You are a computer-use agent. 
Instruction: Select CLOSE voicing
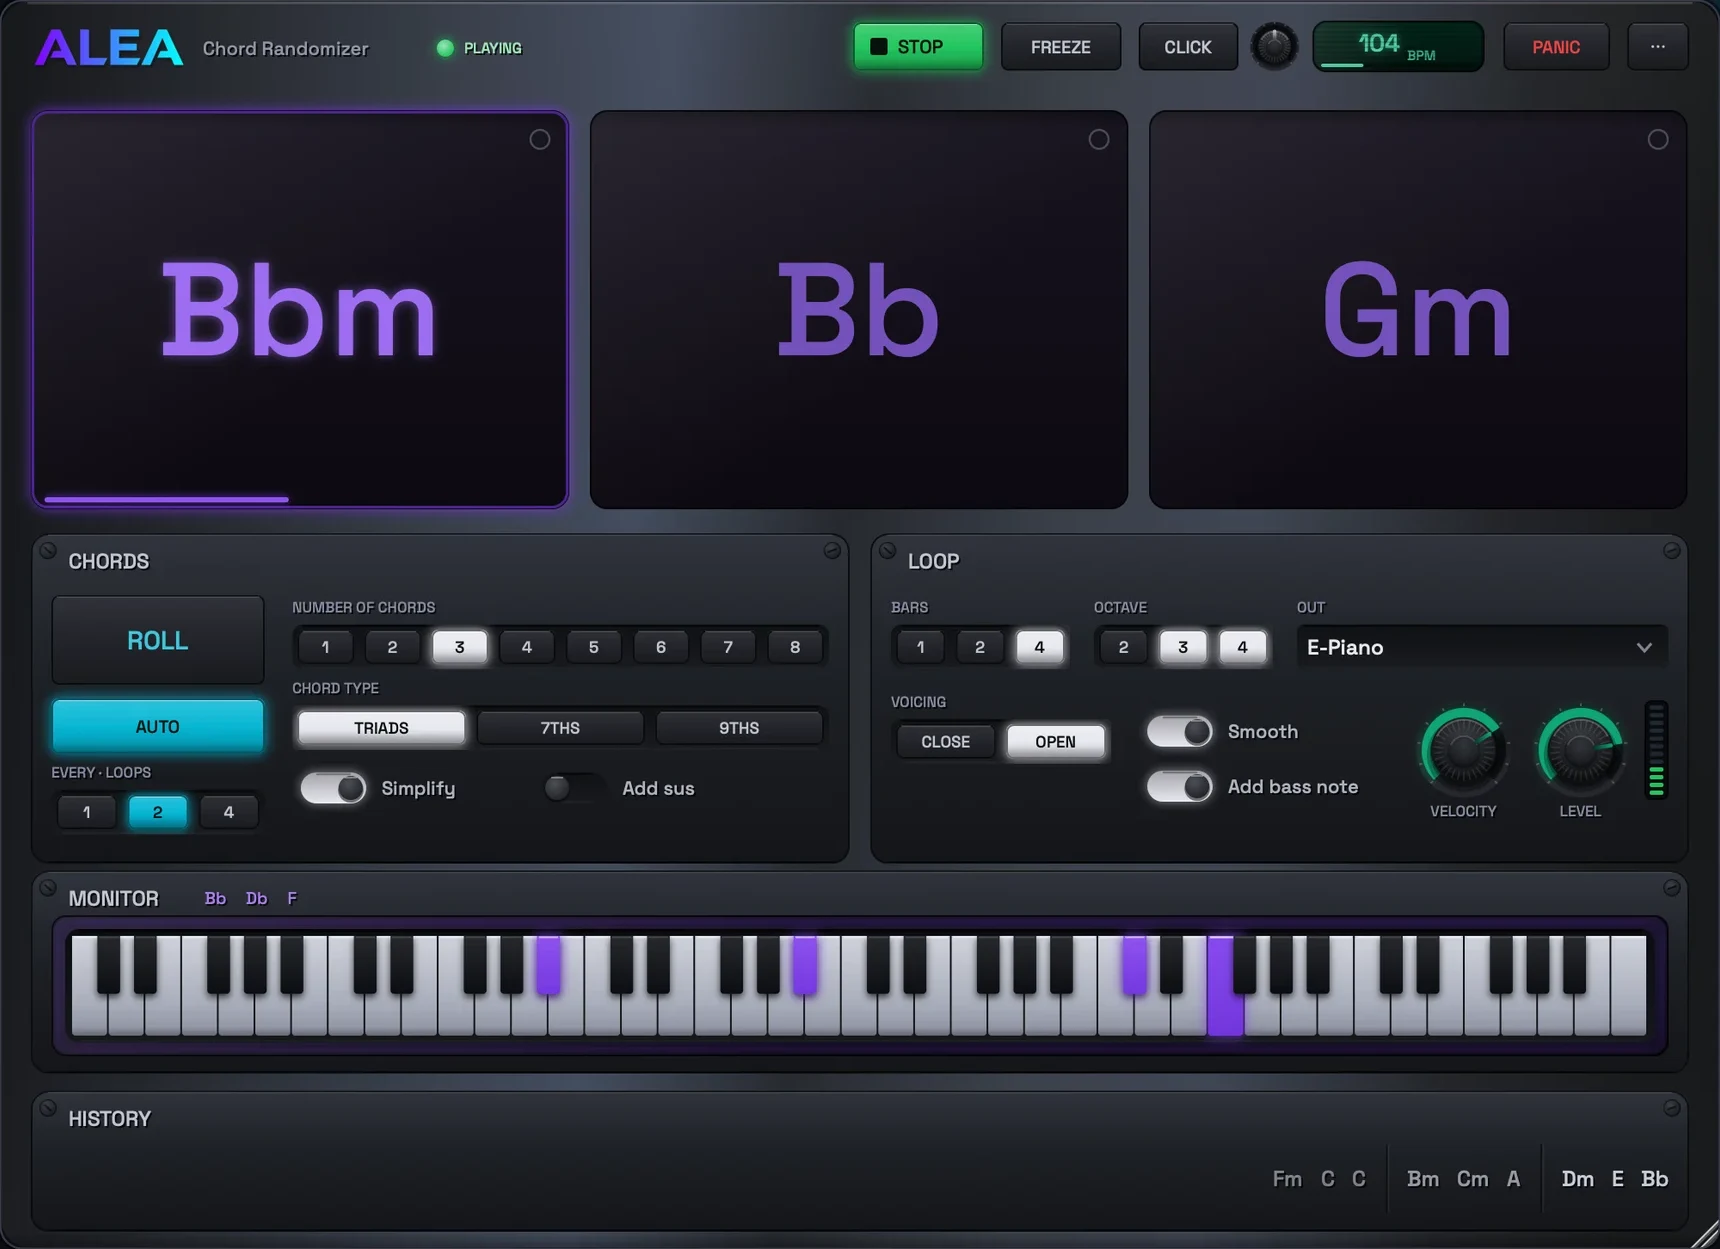coord(945,741)
